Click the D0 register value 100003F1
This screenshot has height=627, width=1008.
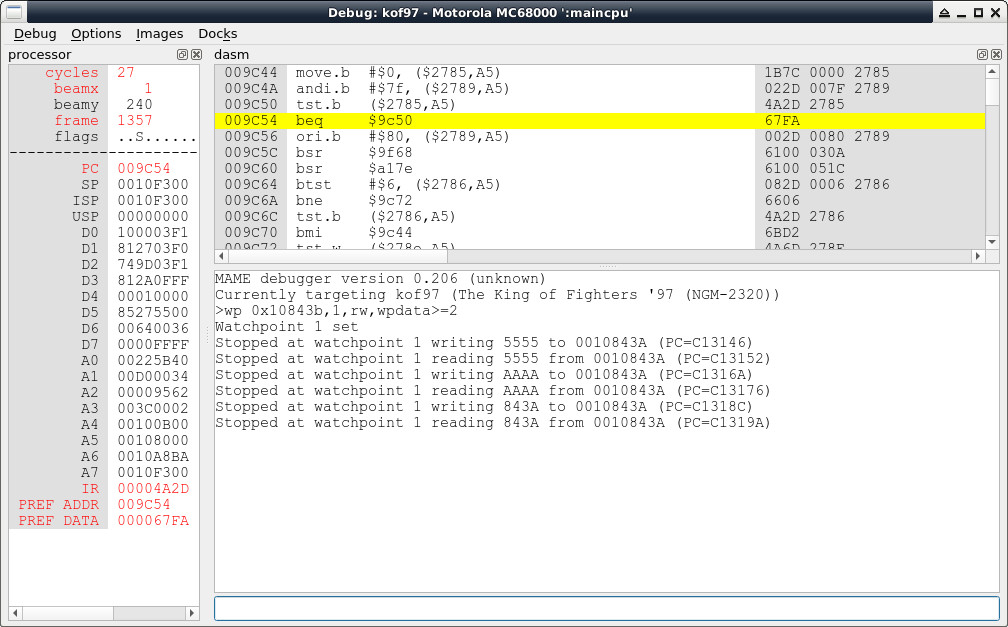click(x=153, y=232)
